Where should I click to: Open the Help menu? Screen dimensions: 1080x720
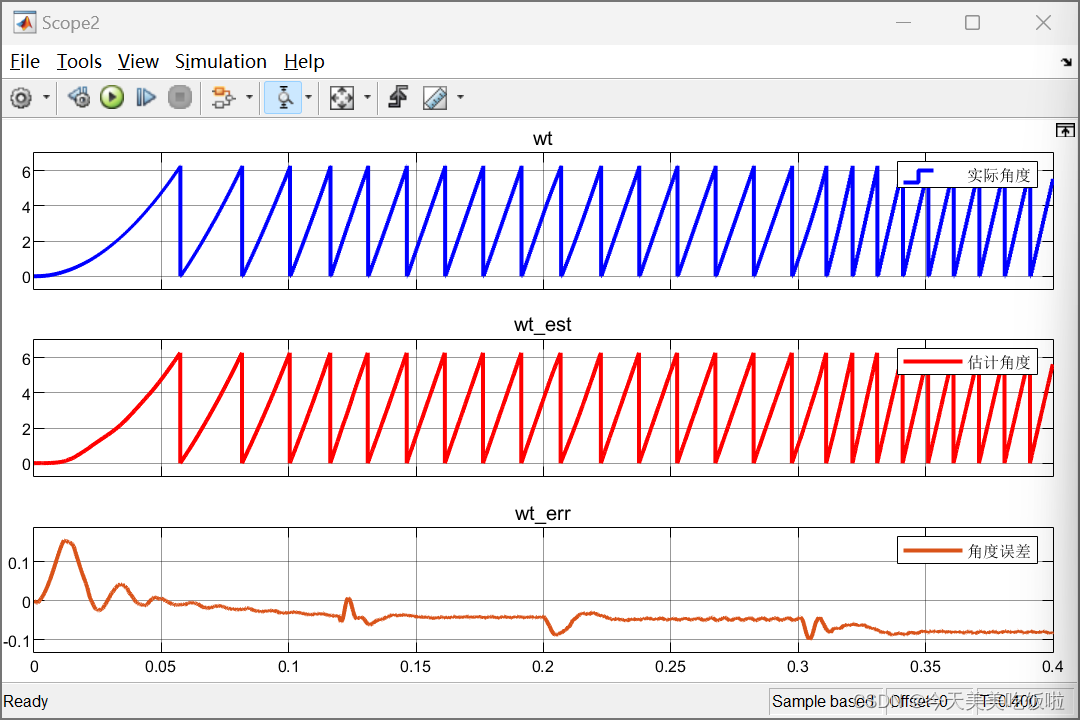304,61
